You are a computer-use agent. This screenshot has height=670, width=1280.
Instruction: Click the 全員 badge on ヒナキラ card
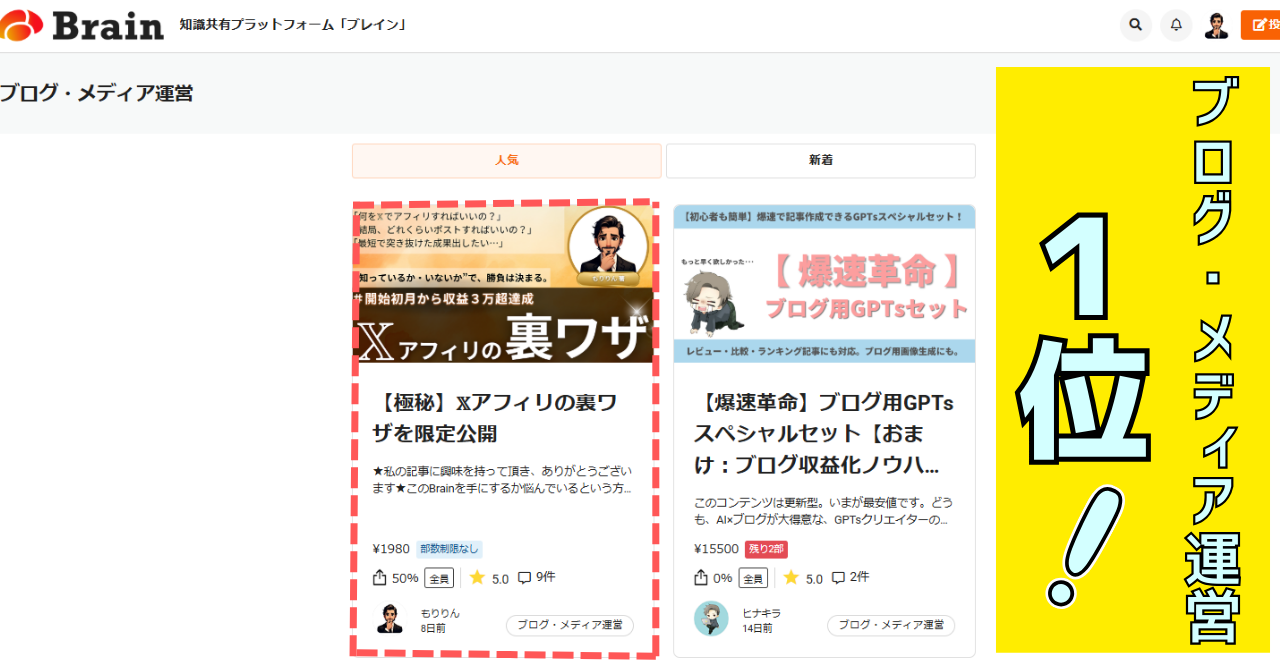753,578
